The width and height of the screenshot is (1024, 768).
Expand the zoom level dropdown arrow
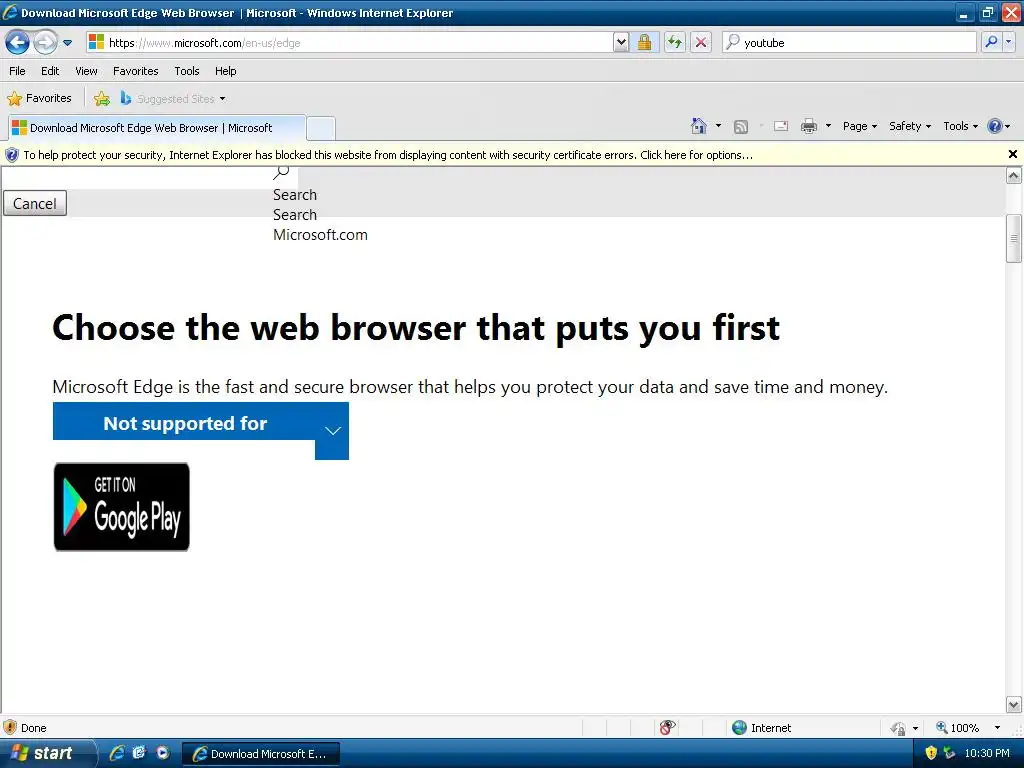tap(997, 728)
